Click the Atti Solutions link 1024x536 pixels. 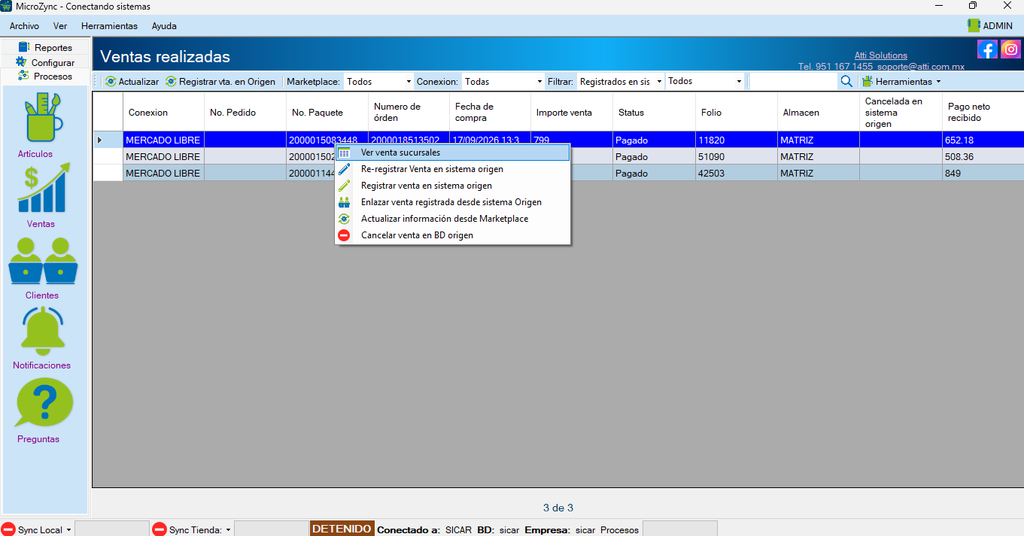click(x=880, y=55)
